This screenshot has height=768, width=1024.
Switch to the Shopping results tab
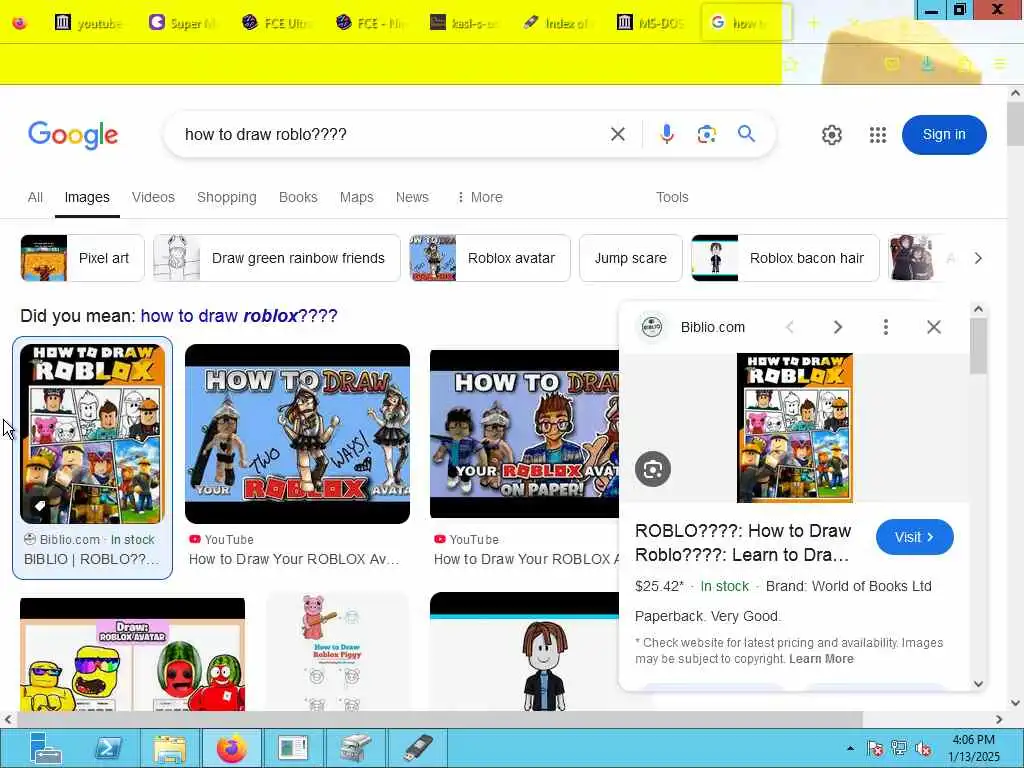tap(227, 197)
